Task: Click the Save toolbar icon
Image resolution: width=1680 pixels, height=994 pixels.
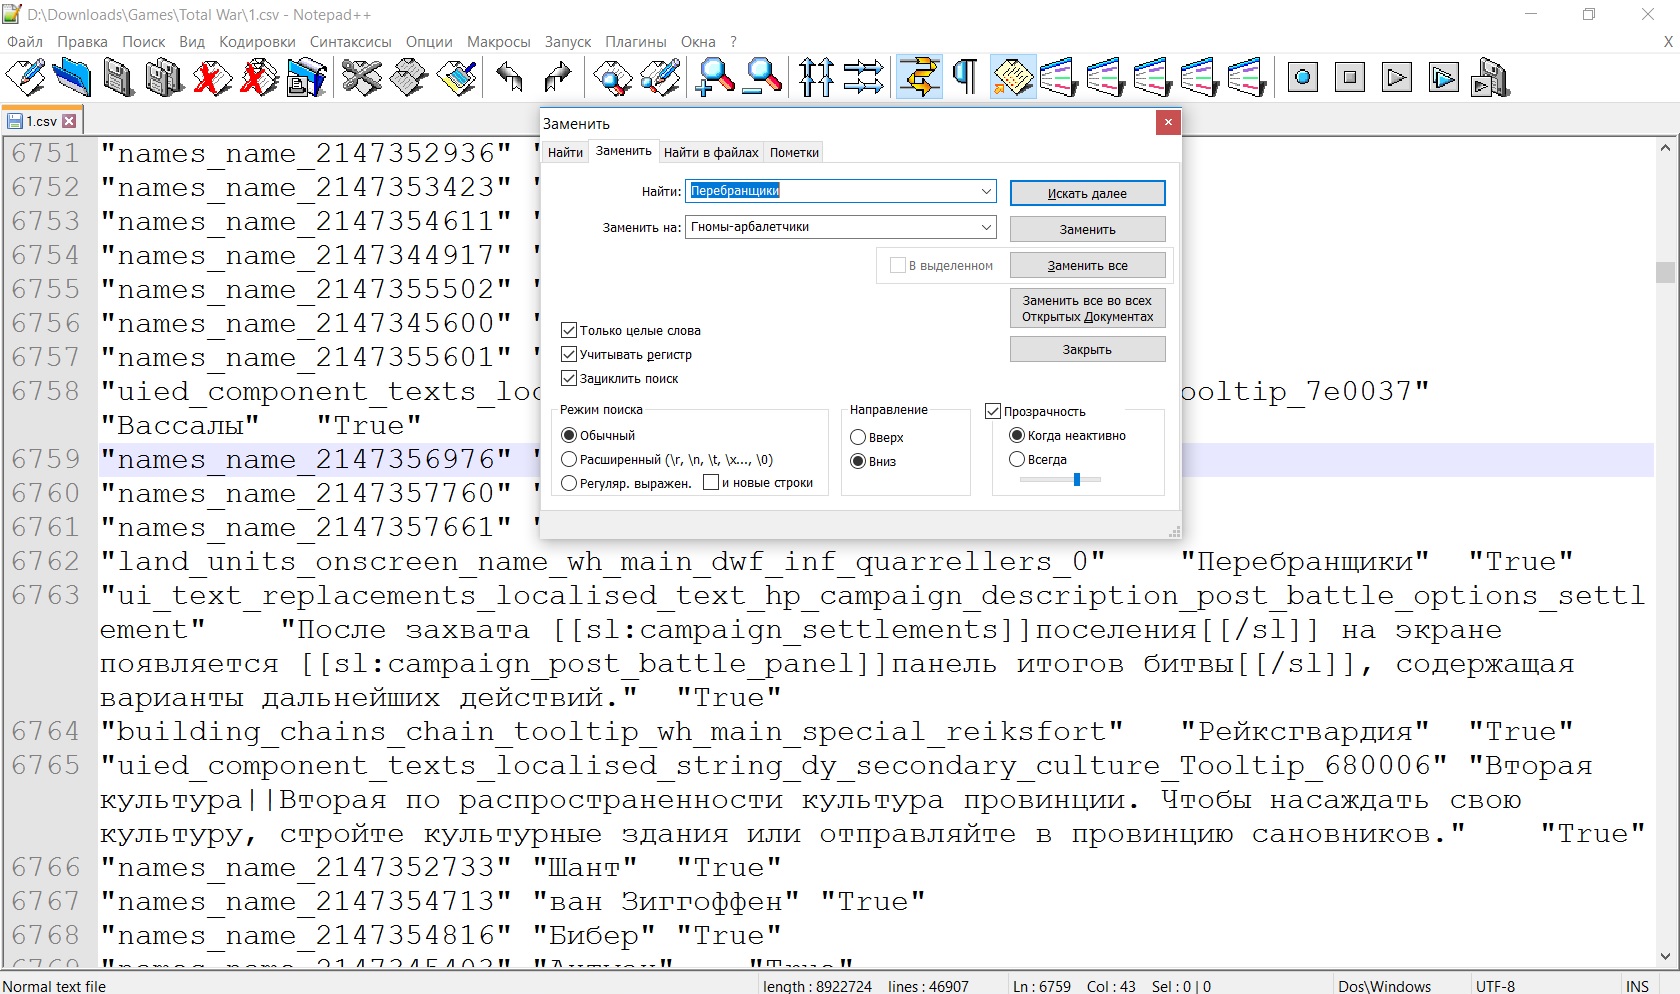Action: click(x=118, y=77)
